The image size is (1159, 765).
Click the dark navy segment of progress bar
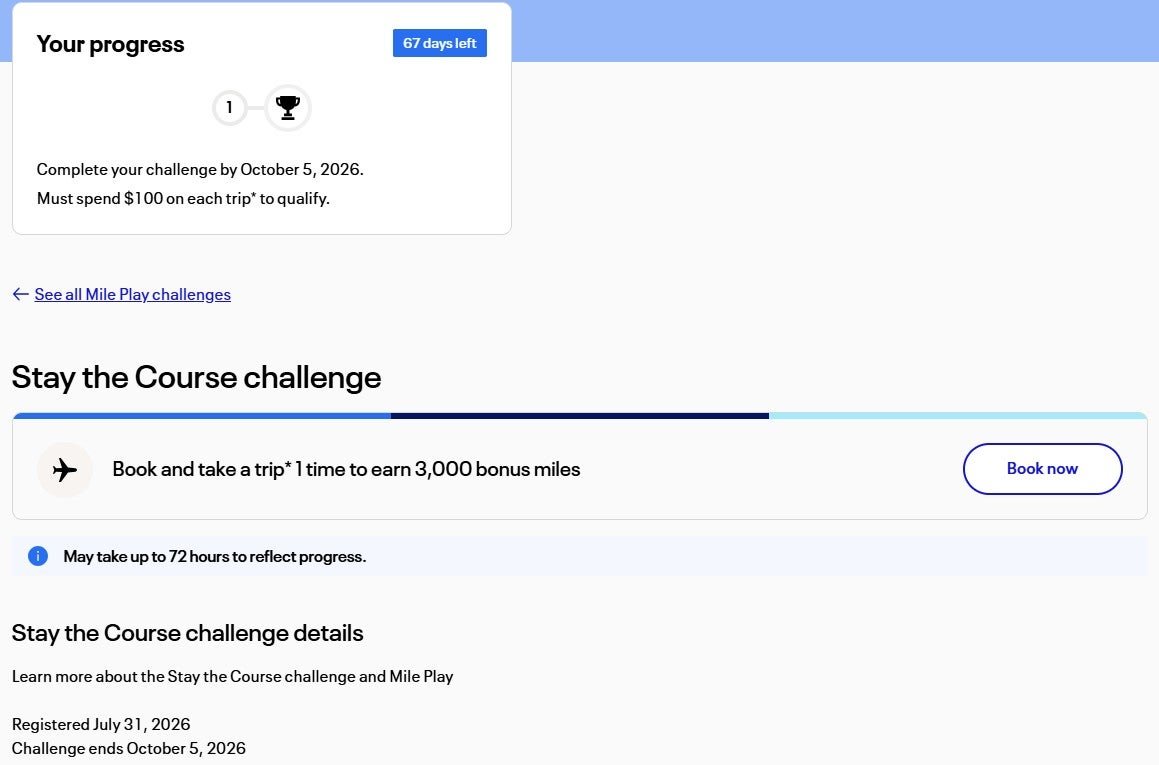point(580,416)
